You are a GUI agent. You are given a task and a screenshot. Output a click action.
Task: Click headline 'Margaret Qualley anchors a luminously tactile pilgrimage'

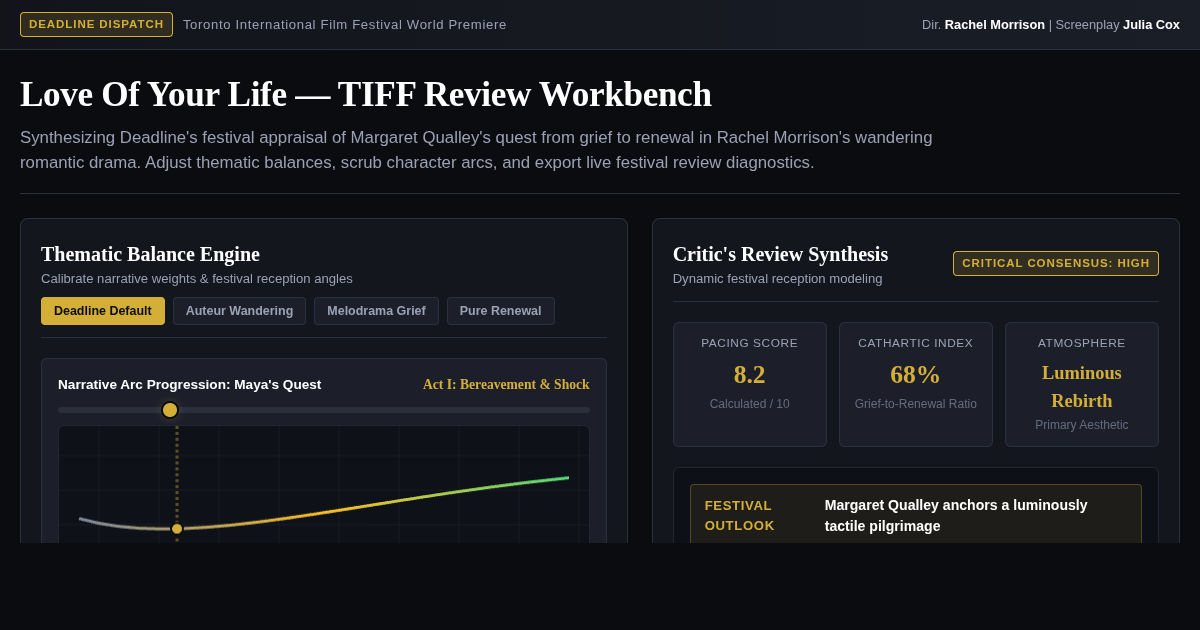[x=956, y=516]
